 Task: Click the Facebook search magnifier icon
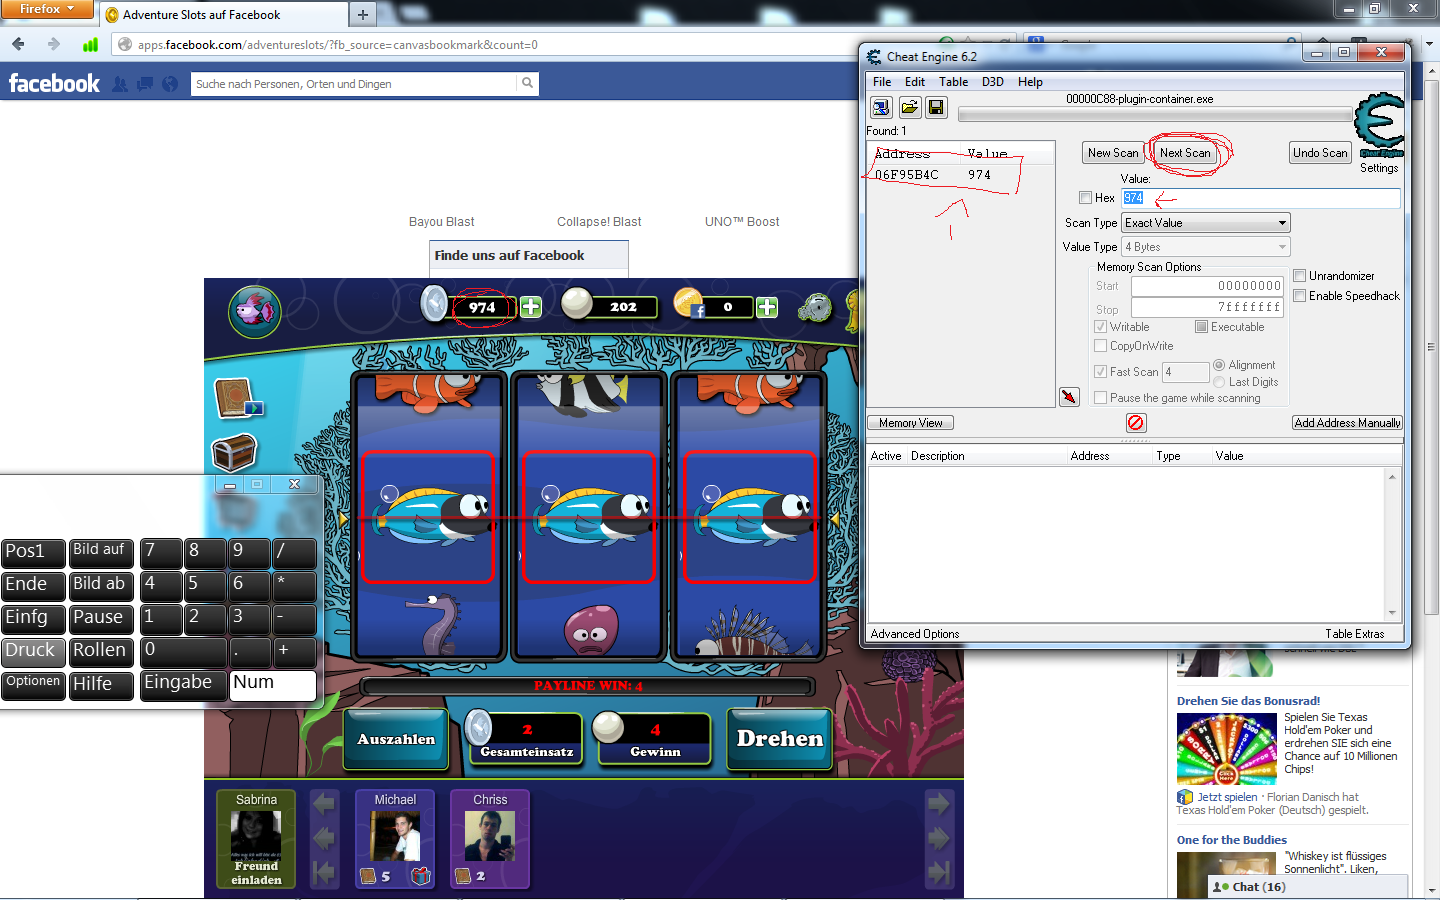[x=527, y=84]
